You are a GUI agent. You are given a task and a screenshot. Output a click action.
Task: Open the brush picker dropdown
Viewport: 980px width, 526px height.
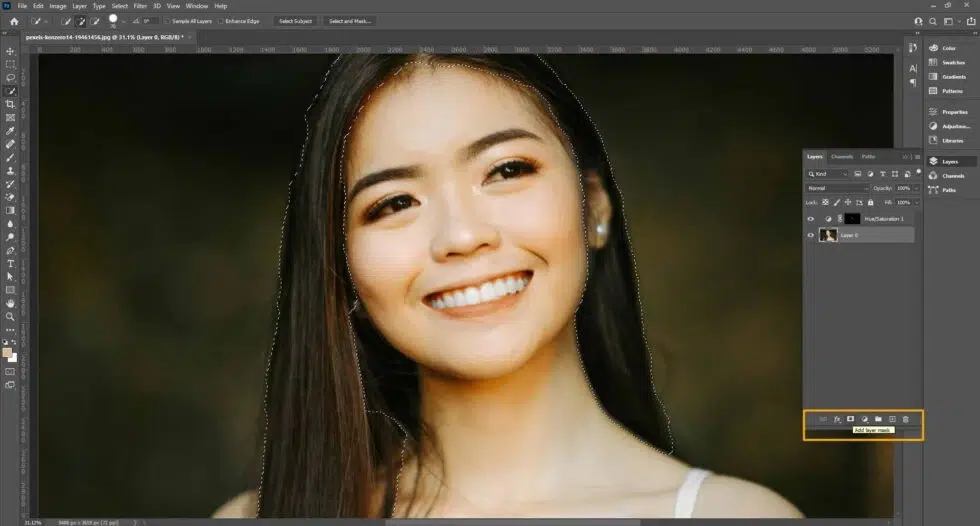point(123,22)
